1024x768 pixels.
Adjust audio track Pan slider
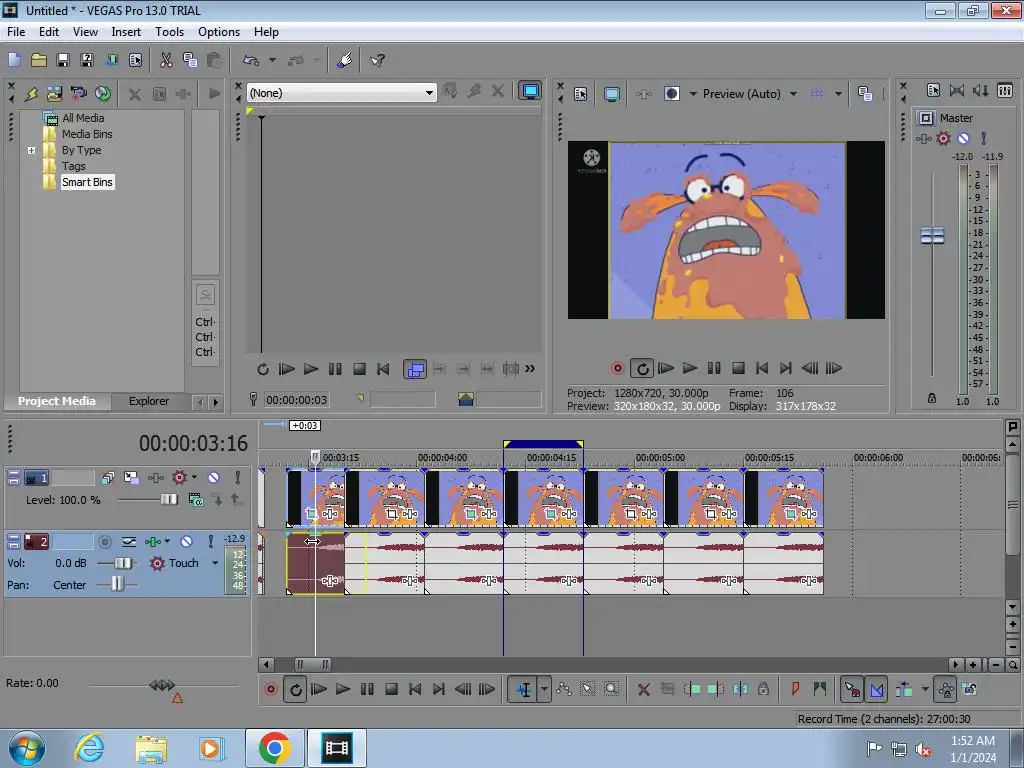(x=117, y=584)
